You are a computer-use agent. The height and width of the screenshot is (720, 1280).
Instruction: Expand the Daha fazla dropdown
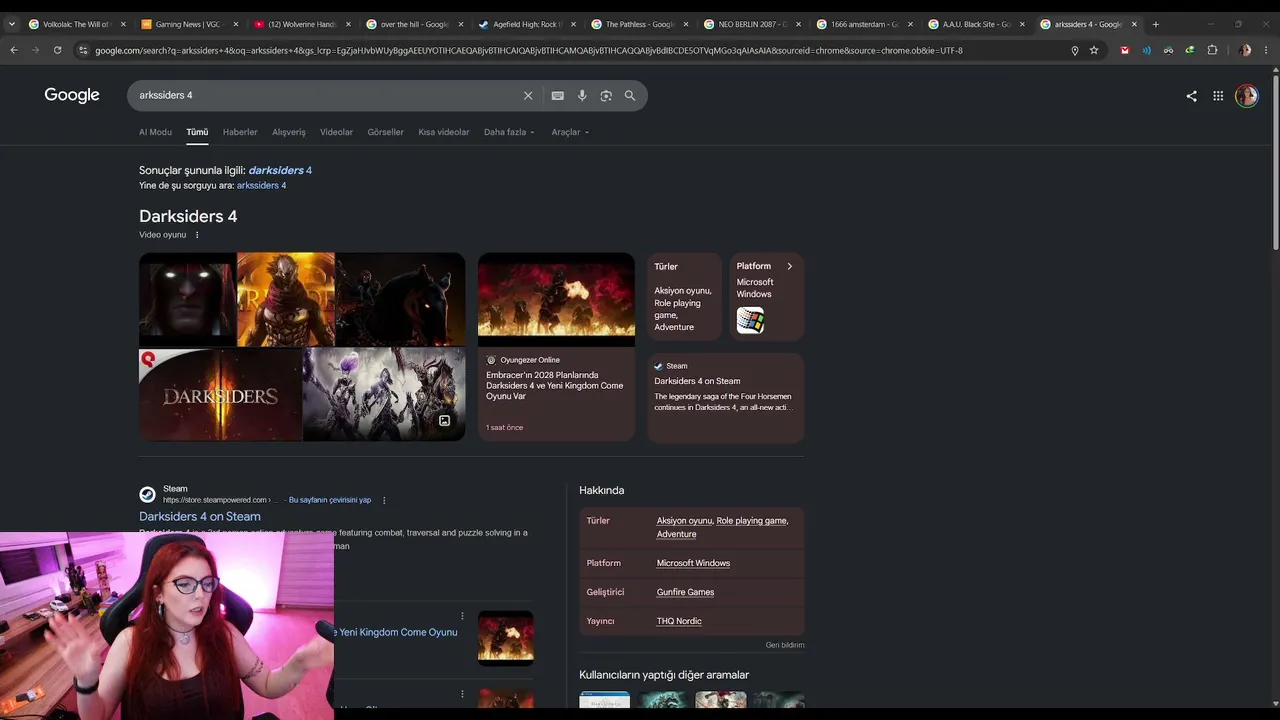point(509,132)
